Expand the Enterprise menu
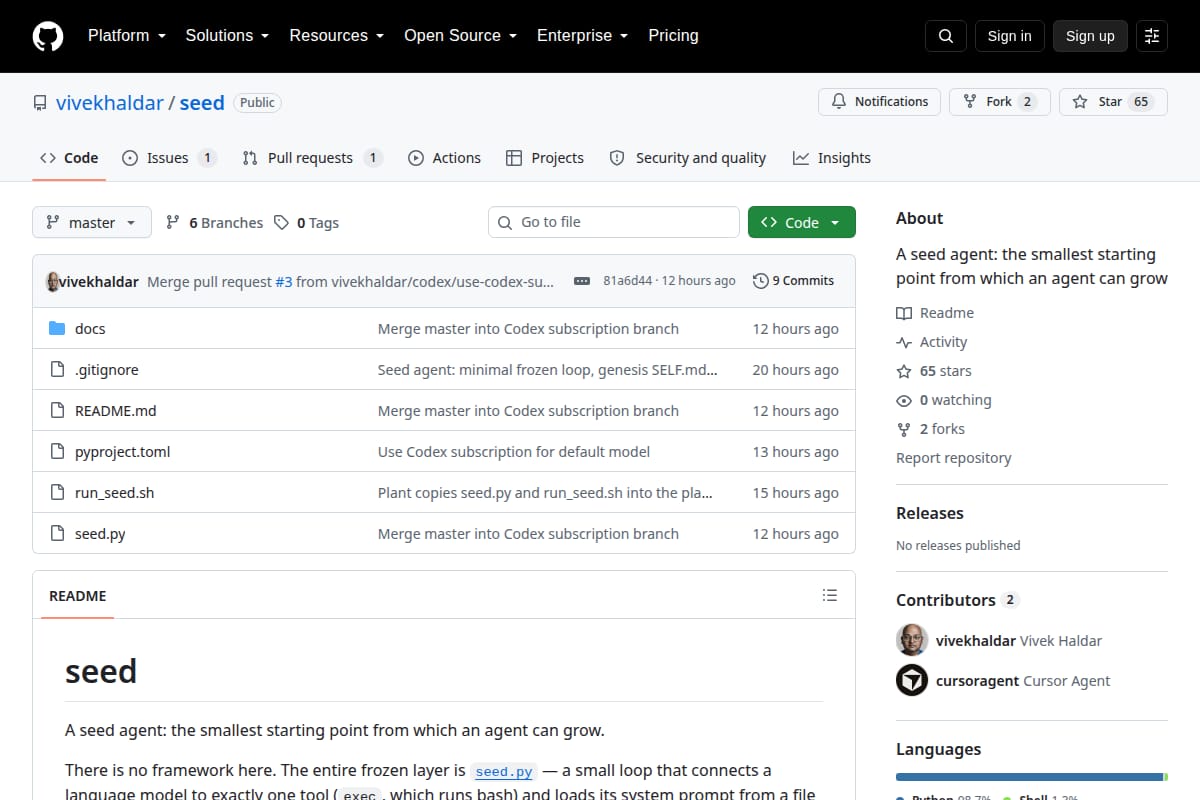The height and width of the screenshot is (800, 1200). point(582,36)
